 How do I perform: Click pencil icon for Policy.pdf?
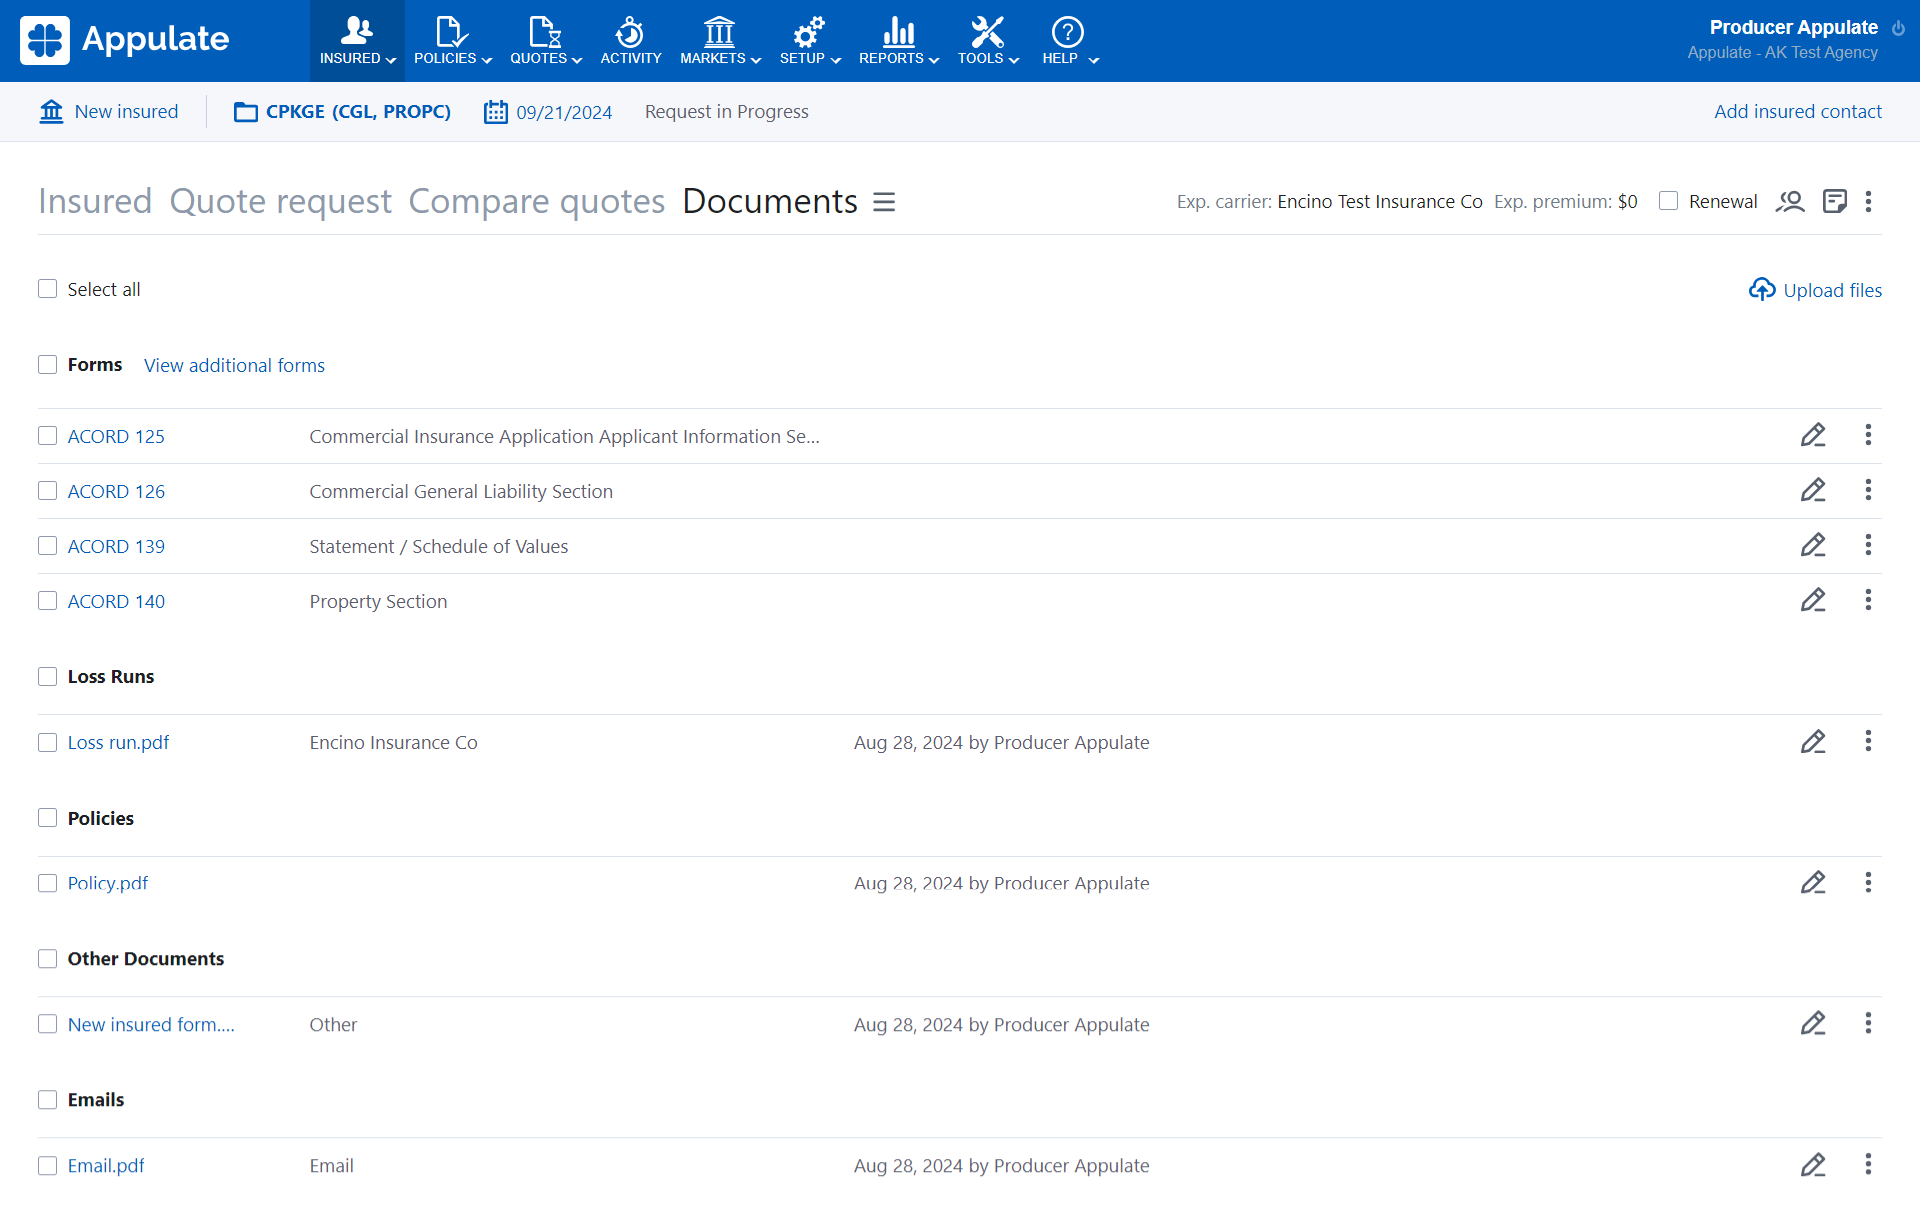click(1813, 883)
